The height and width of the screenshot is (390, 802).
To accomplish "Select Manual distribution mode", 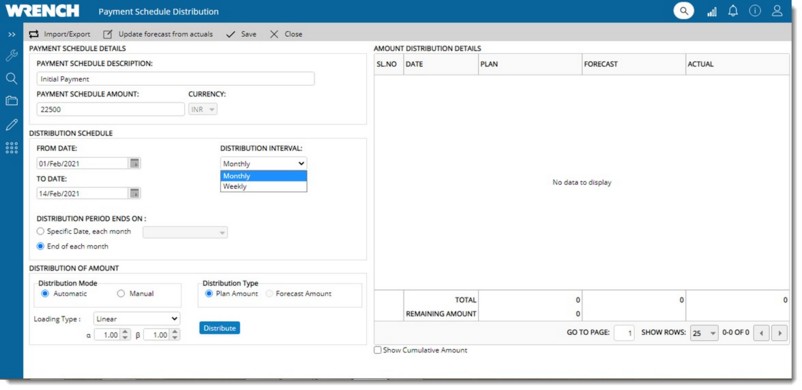I will coord(121,294).
